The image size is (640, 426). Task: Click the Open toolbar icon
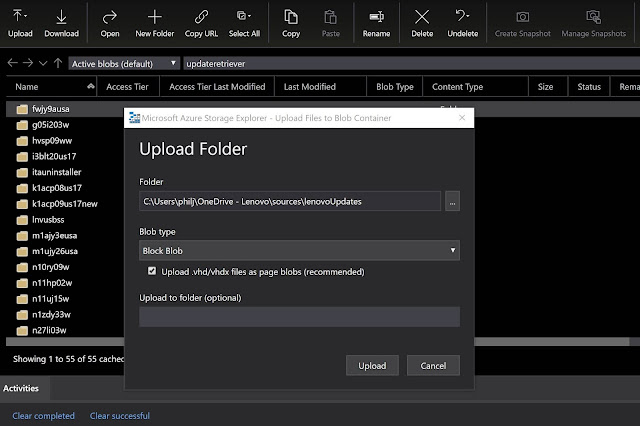click(110, 23)
